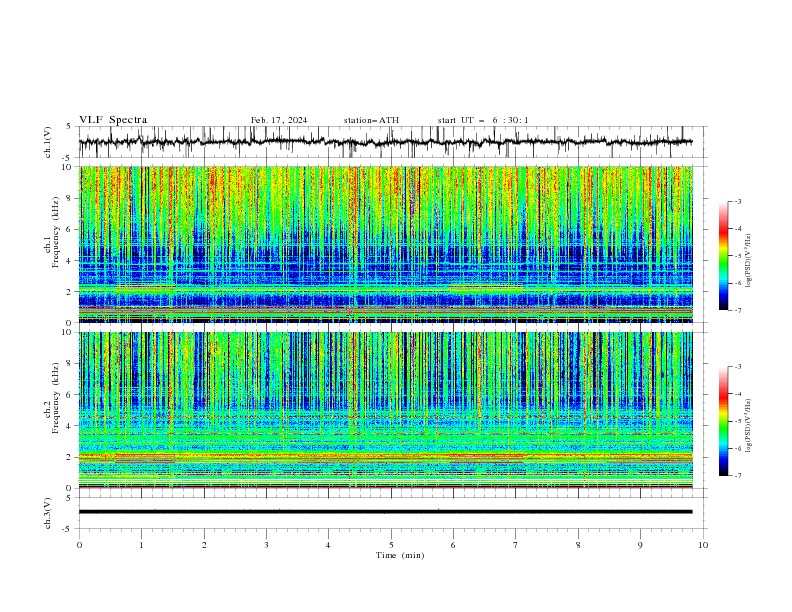This screenshot has height=612, width=792.
Task: Click the 'station=ATH' label
Action: 371,120
